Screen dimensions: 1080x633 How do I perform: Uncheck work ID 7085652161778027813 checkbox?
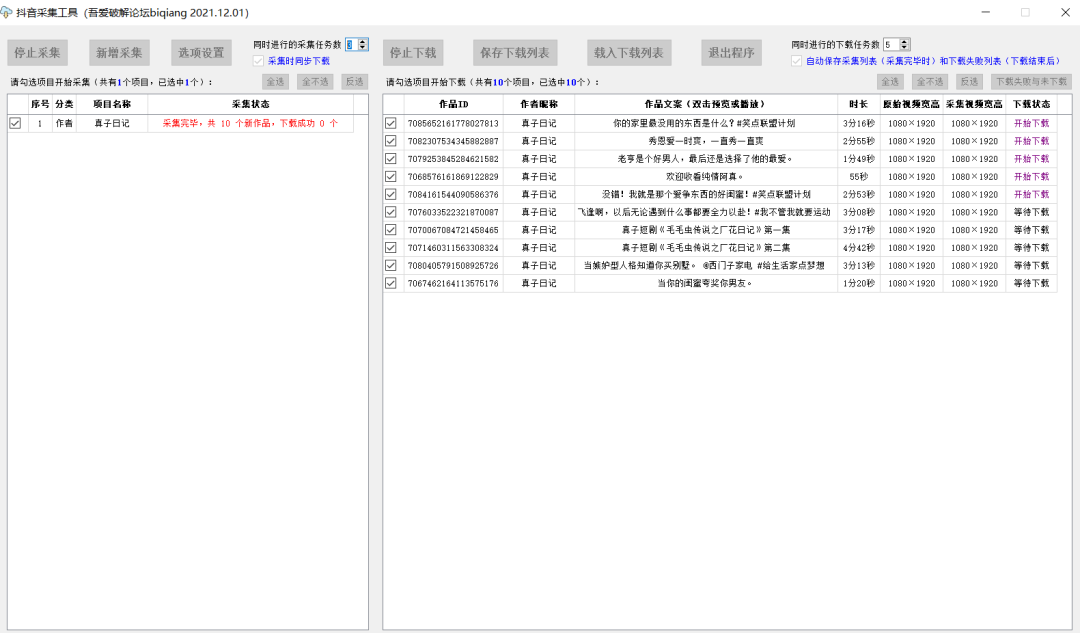(391, 124)
